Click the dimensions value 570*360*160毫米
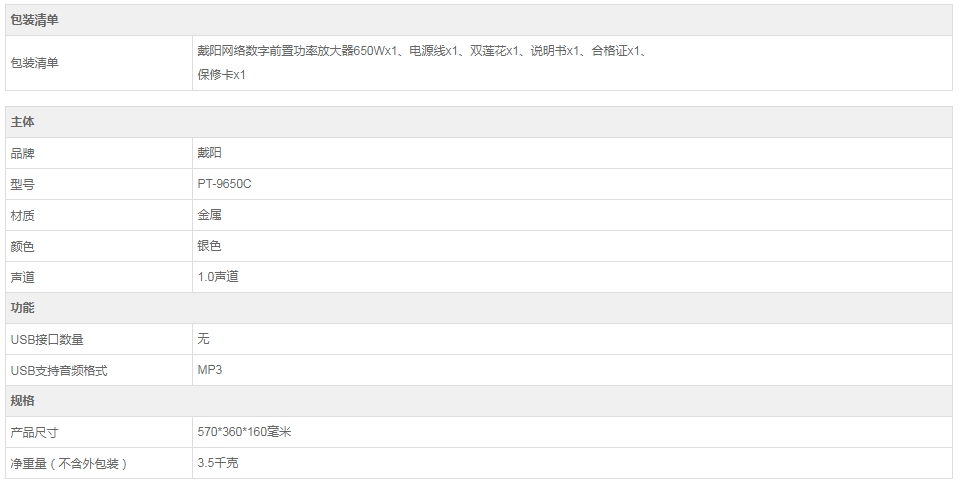 244,432
